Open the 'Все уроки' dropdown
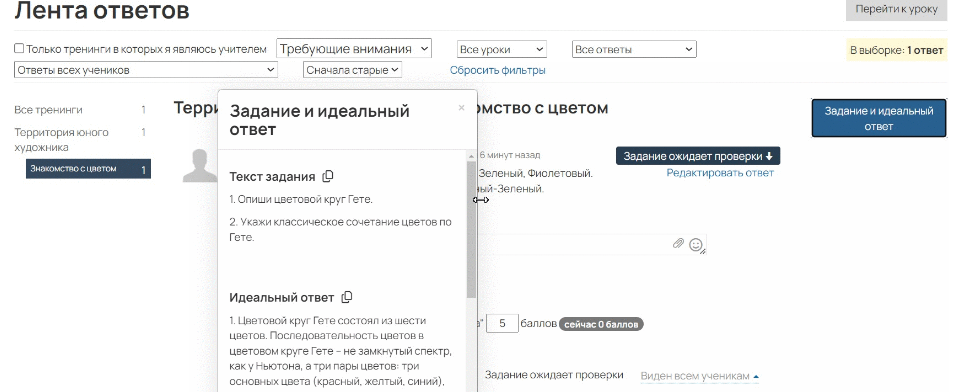 502,49
